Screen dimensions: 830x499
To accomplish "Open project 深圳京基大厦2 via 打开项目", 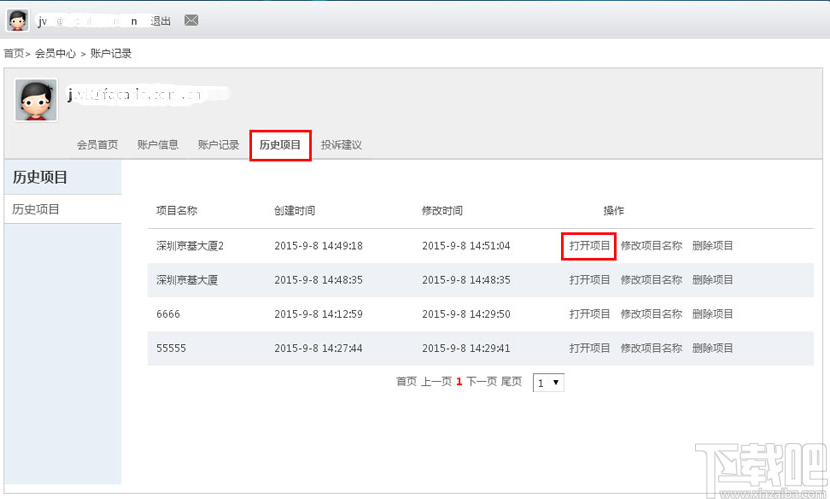I will (x=590, y=246).
